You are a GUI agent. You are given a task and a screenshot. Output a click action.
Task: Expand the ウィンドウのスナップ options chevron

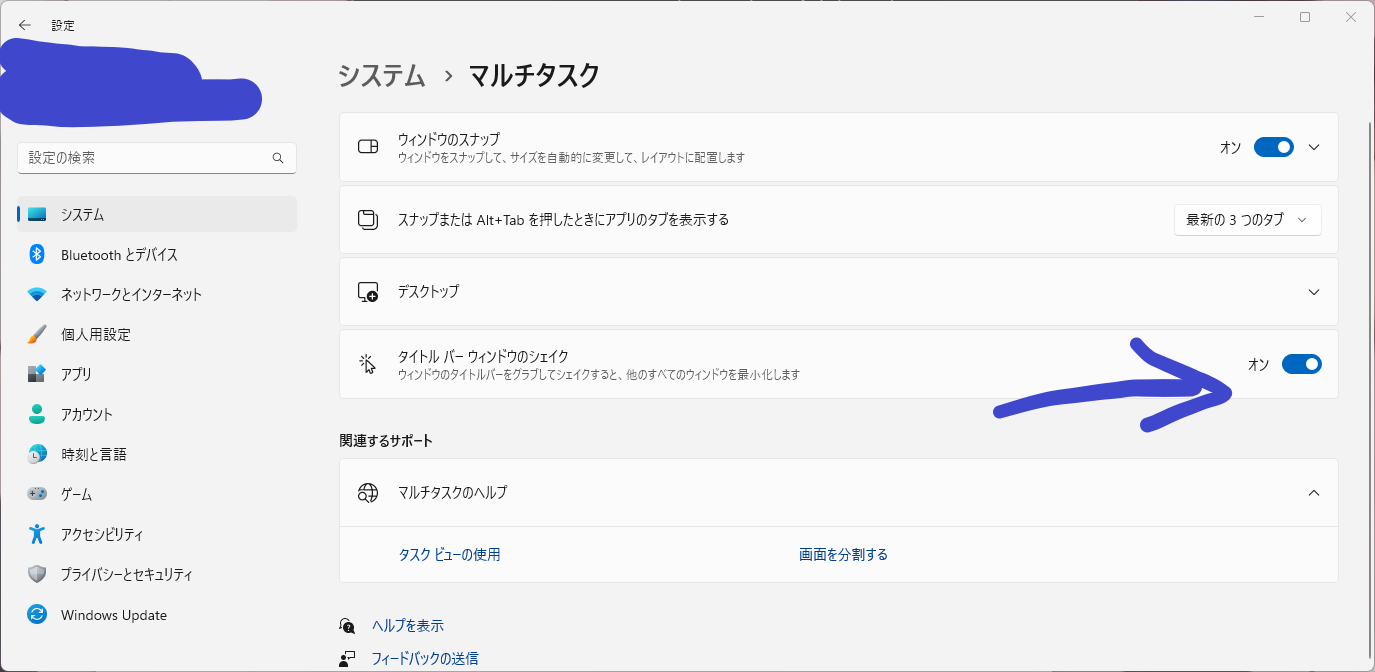1314,147
